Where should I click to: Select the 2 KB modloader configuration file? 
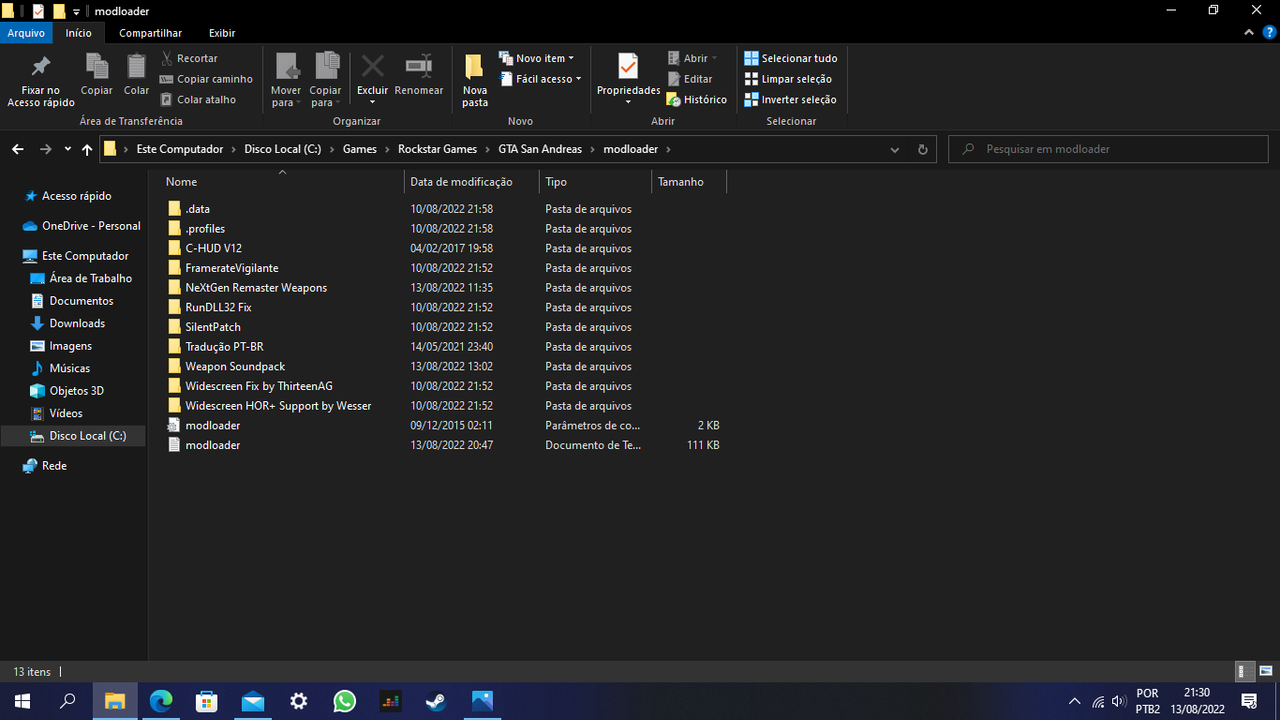[212, 425]
